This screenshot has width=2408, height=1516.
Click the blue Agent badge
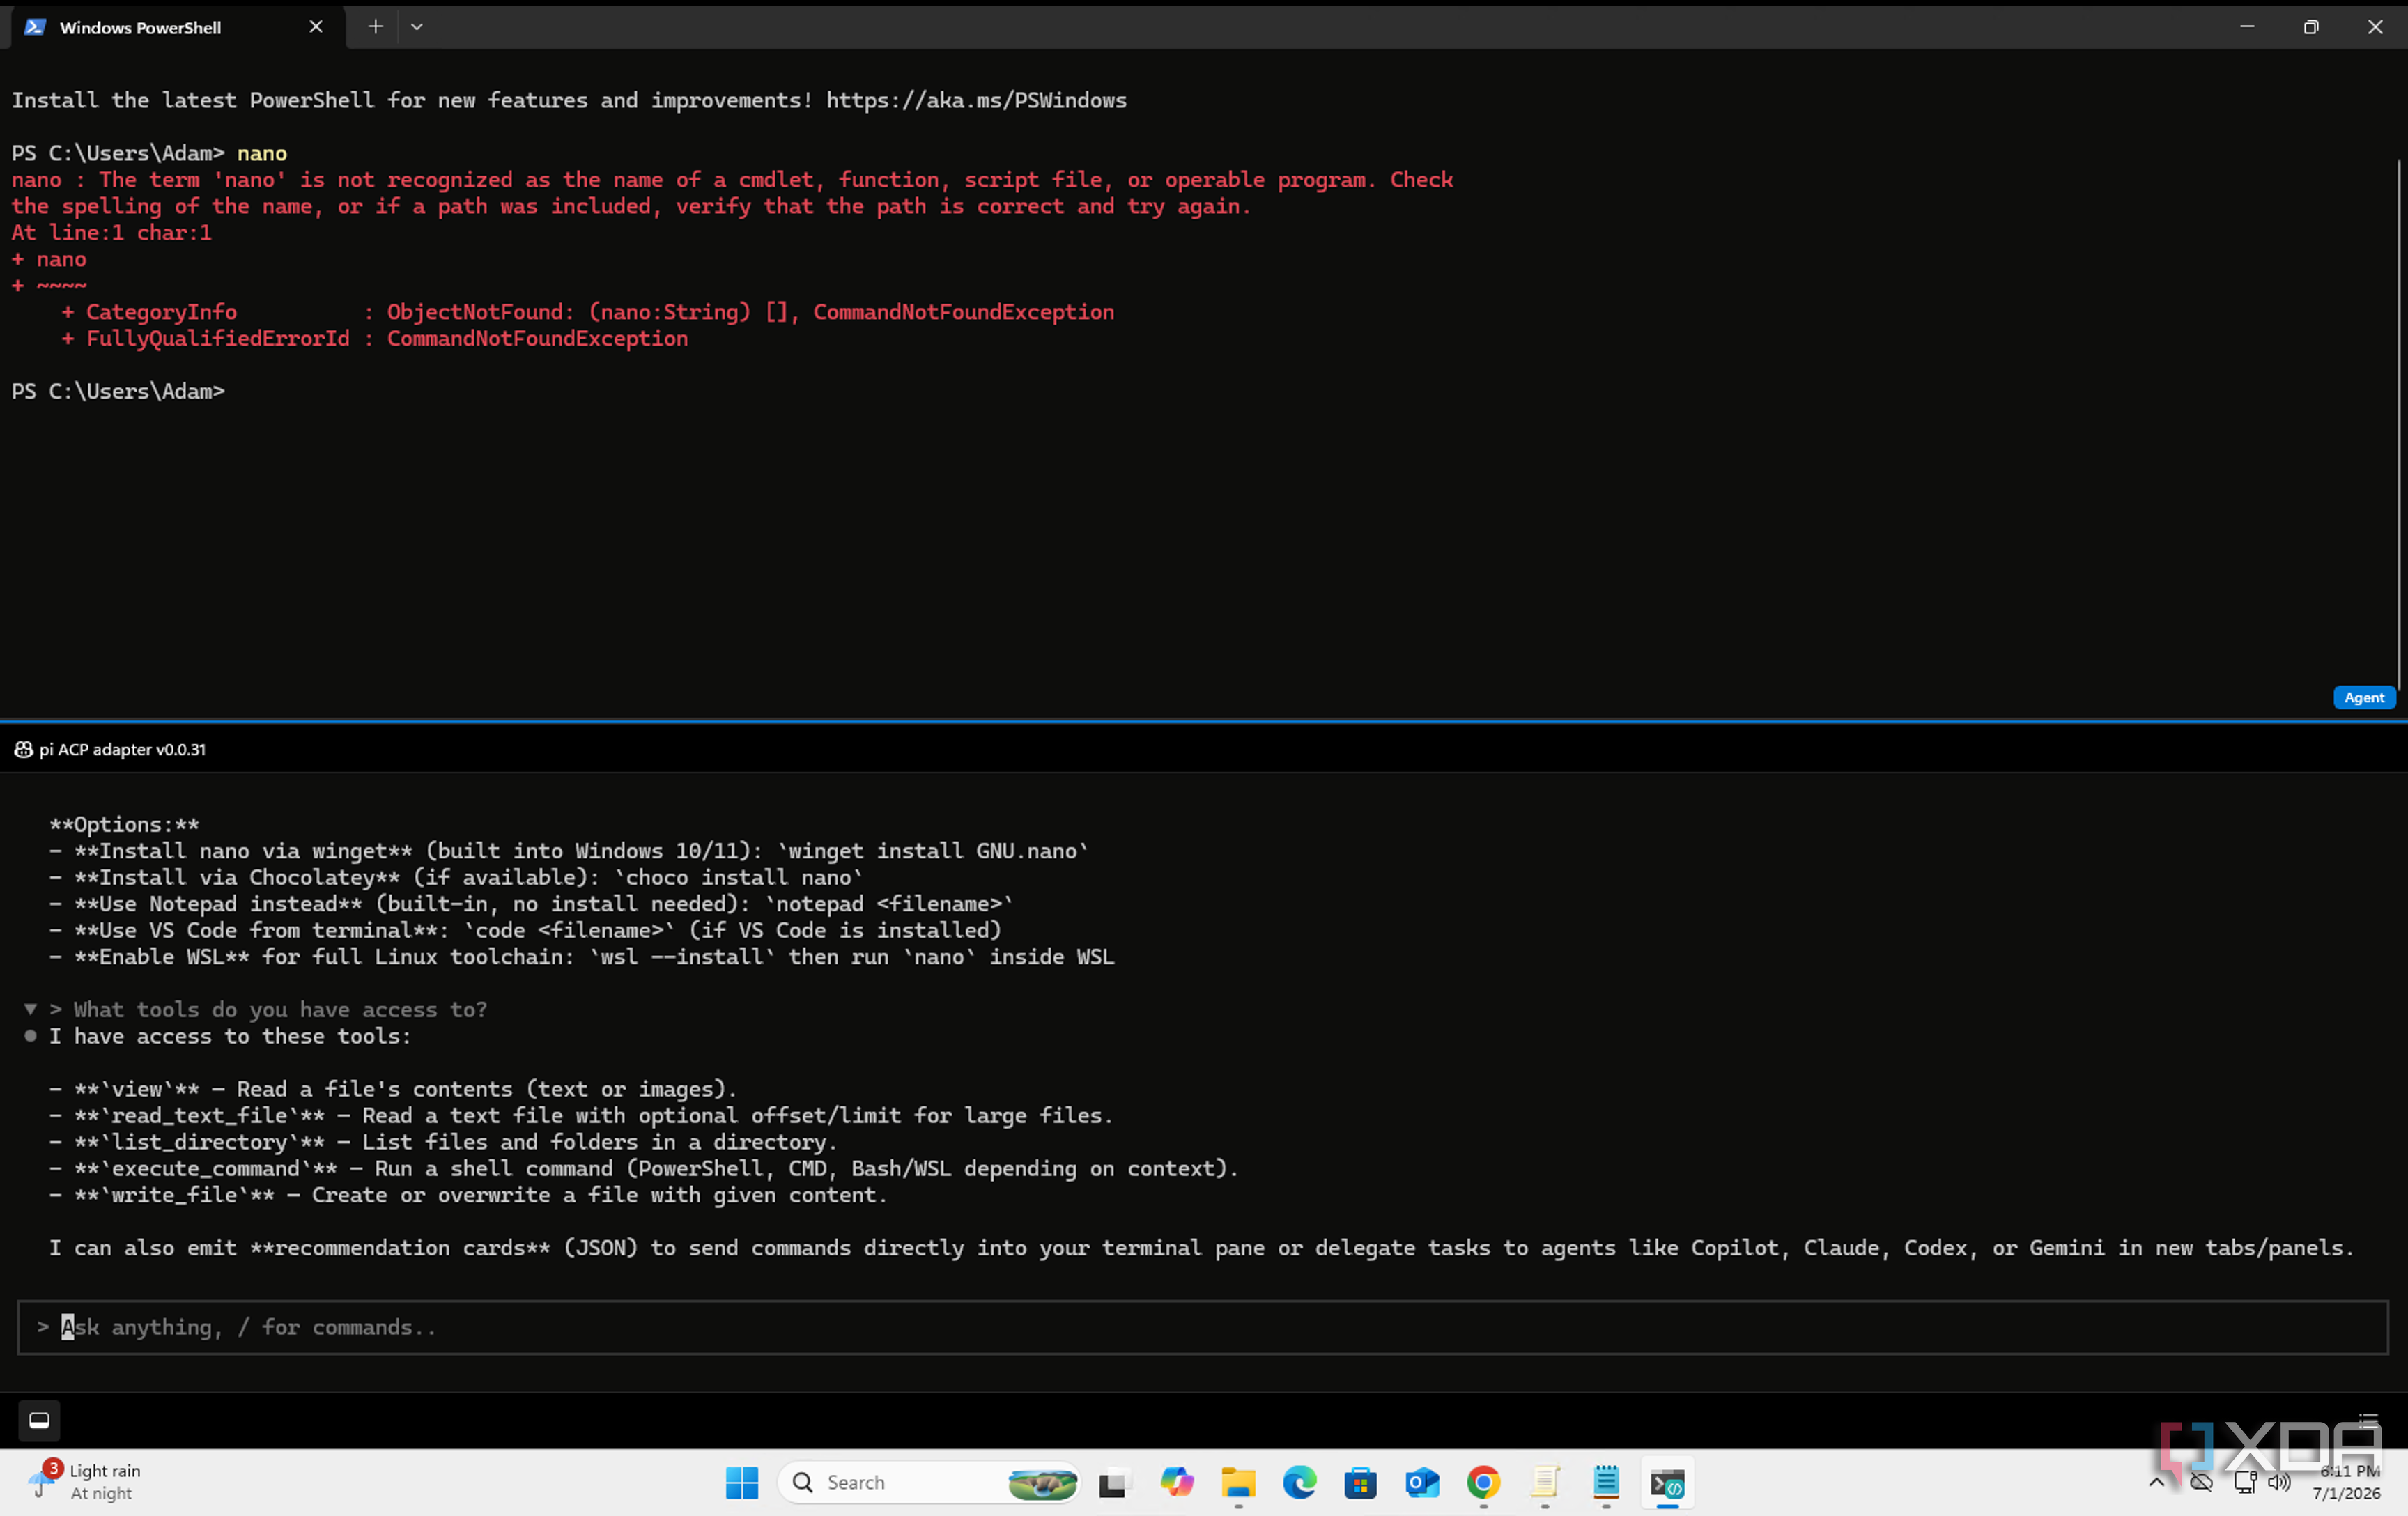point(2363,697)
